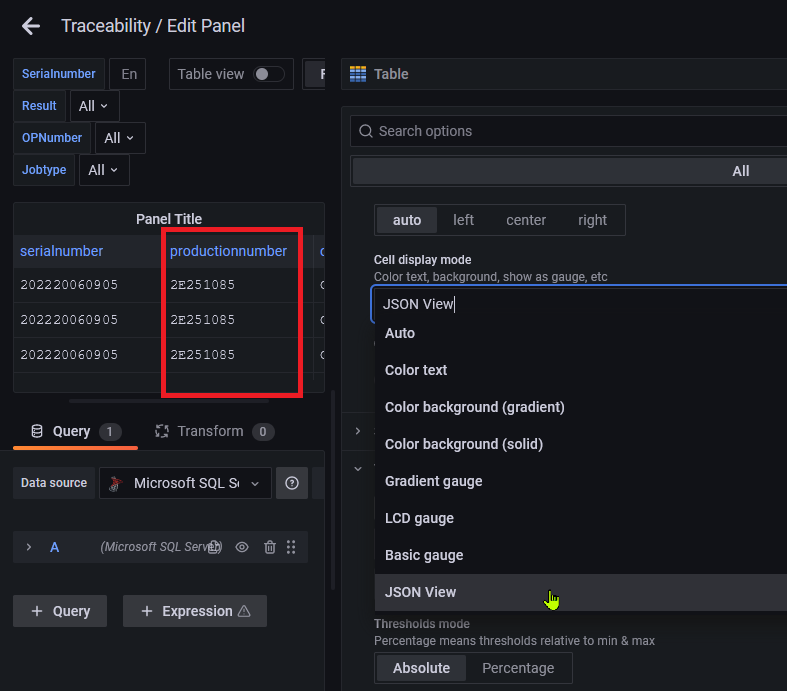Click the Transform tab icon

[162, 431]
